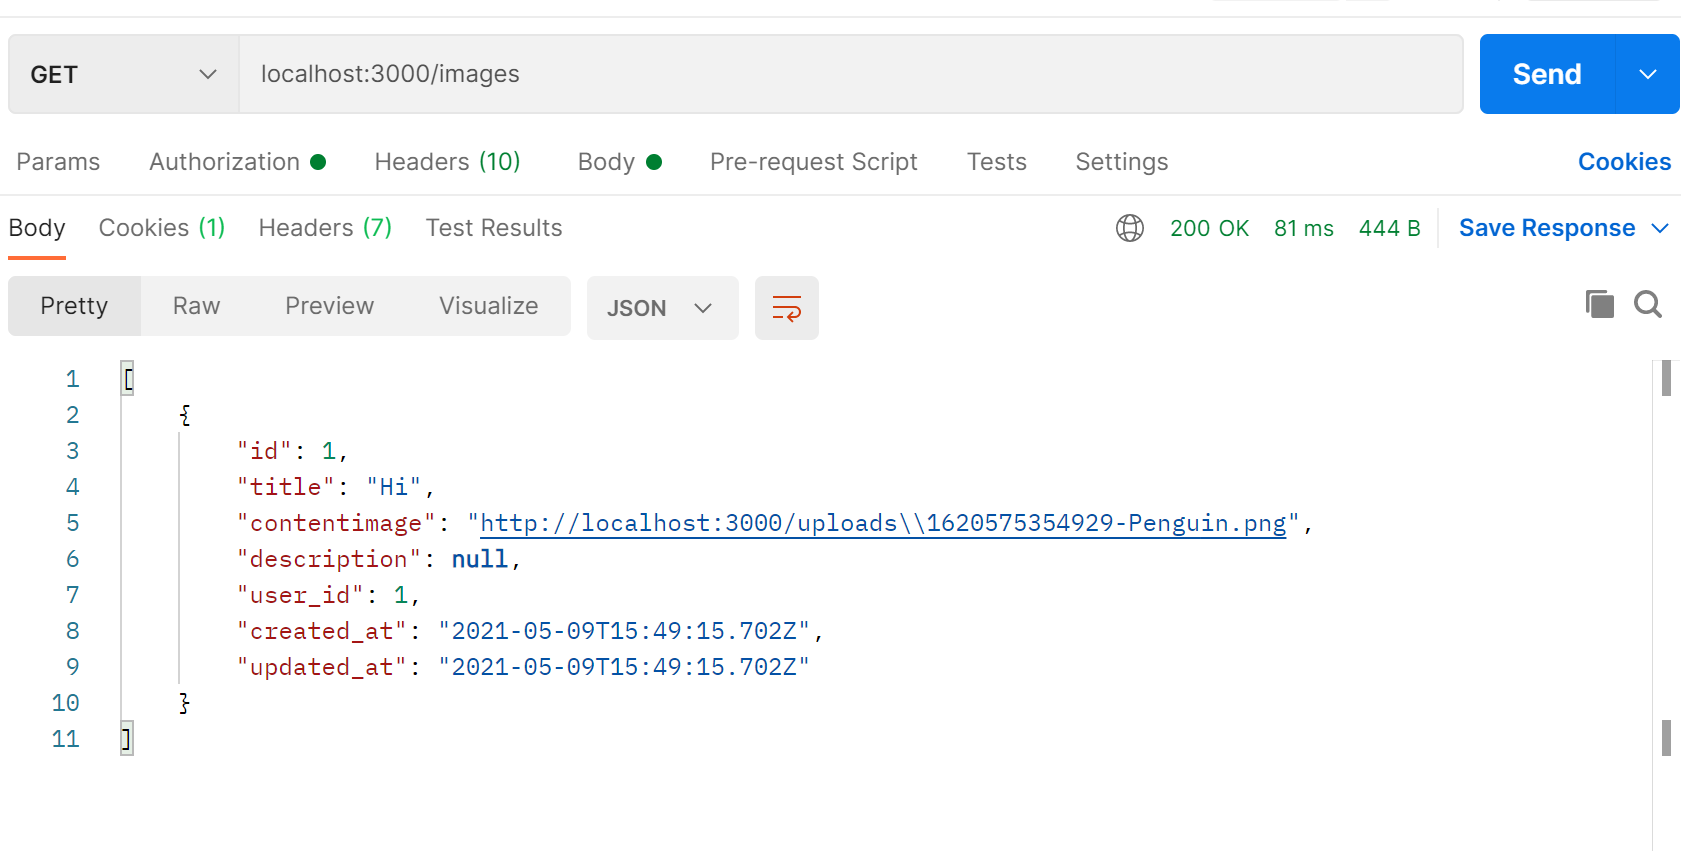Screen dimensions: 1681x851
Task: Click the "user_id" key on line 7
Action: click(300, 595)
